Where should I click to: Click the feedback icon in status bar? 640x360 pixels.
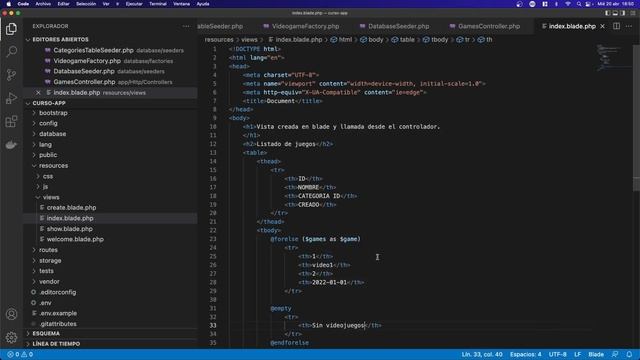615,354
